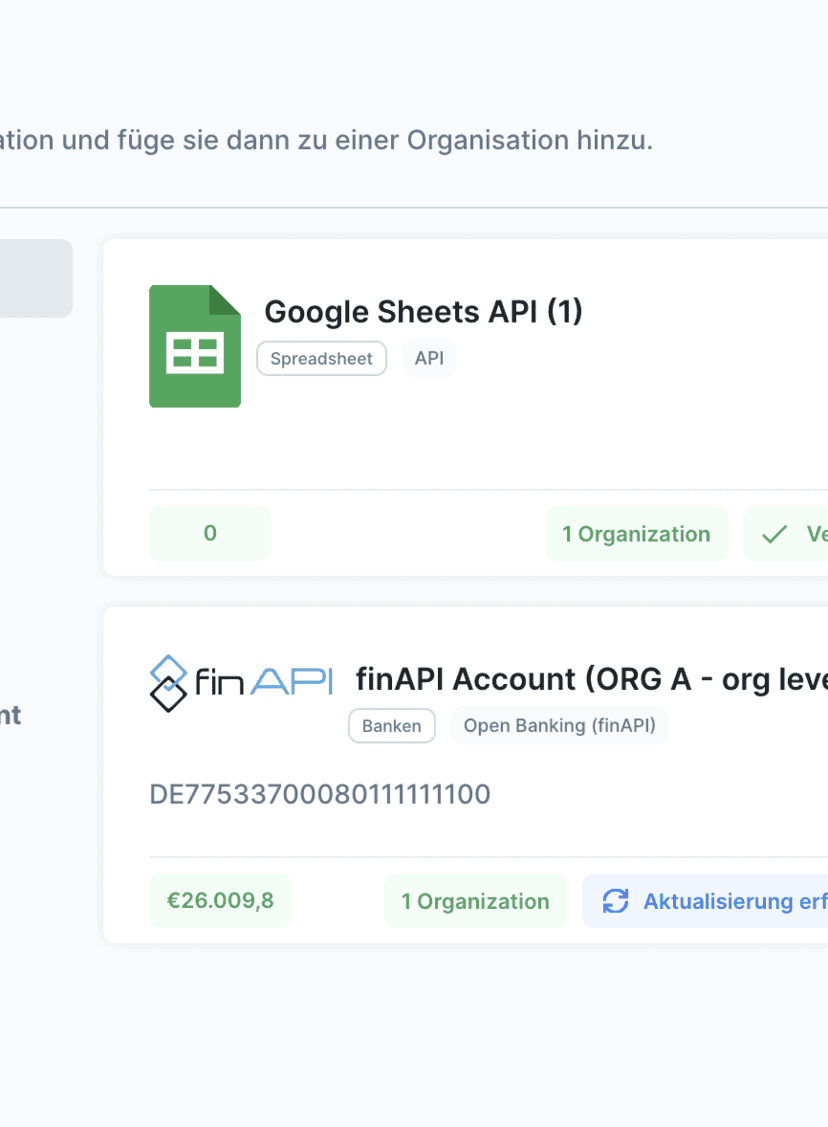Click the finAPI logo
Viewport: 828px width, 1127px height.
point(240,683)
